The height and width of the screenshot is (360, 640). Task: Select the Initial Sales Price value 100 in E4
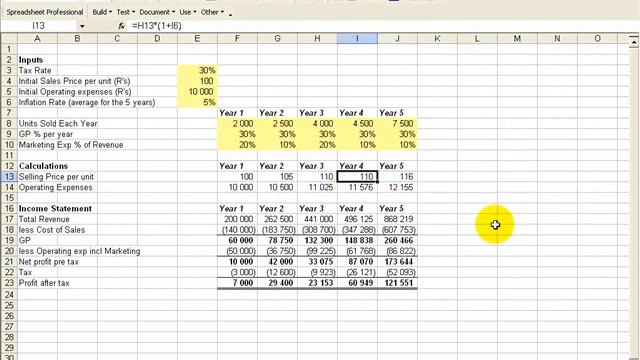(197, 81)
